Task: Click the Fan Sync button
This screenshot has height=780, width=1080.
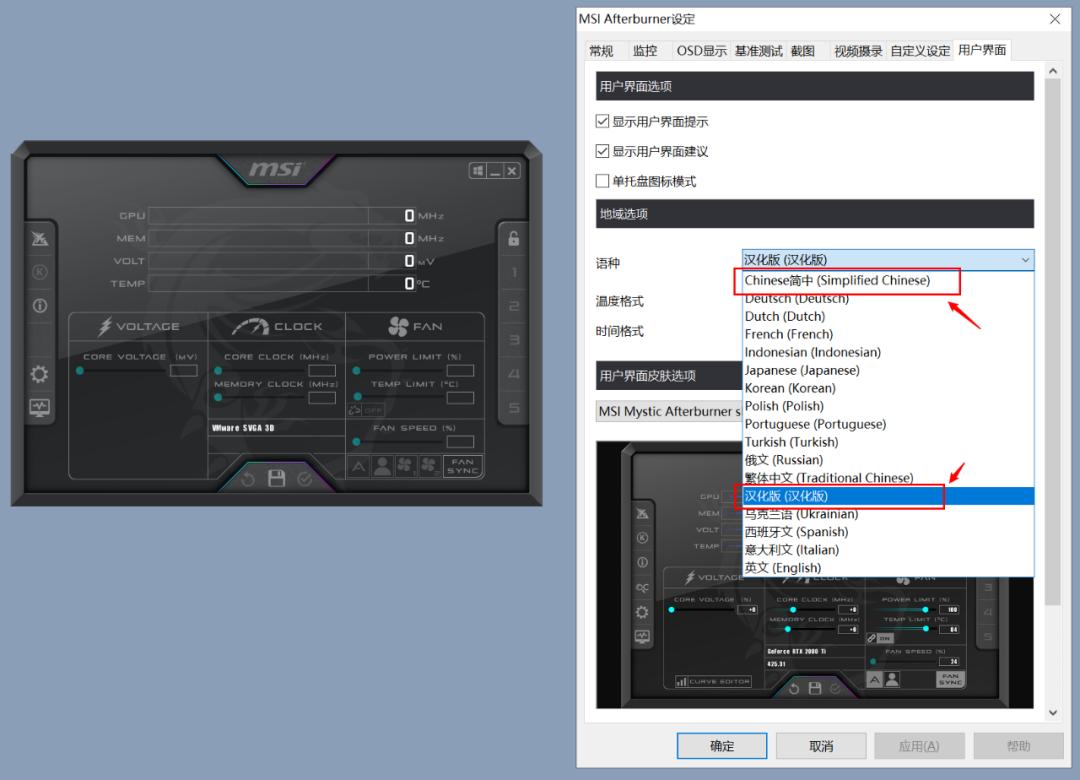Action: coord(462,467)
